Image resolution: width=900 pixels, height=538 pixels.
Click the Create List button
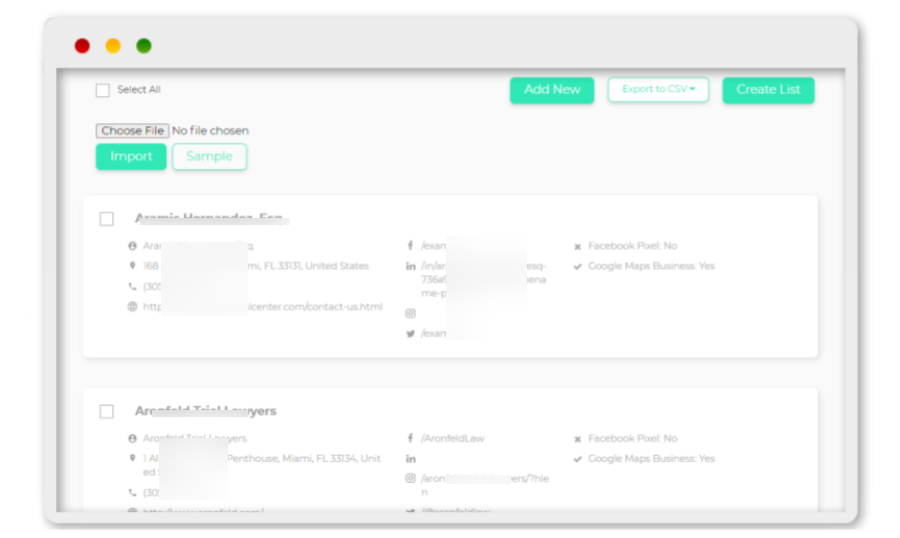(768, 90)
